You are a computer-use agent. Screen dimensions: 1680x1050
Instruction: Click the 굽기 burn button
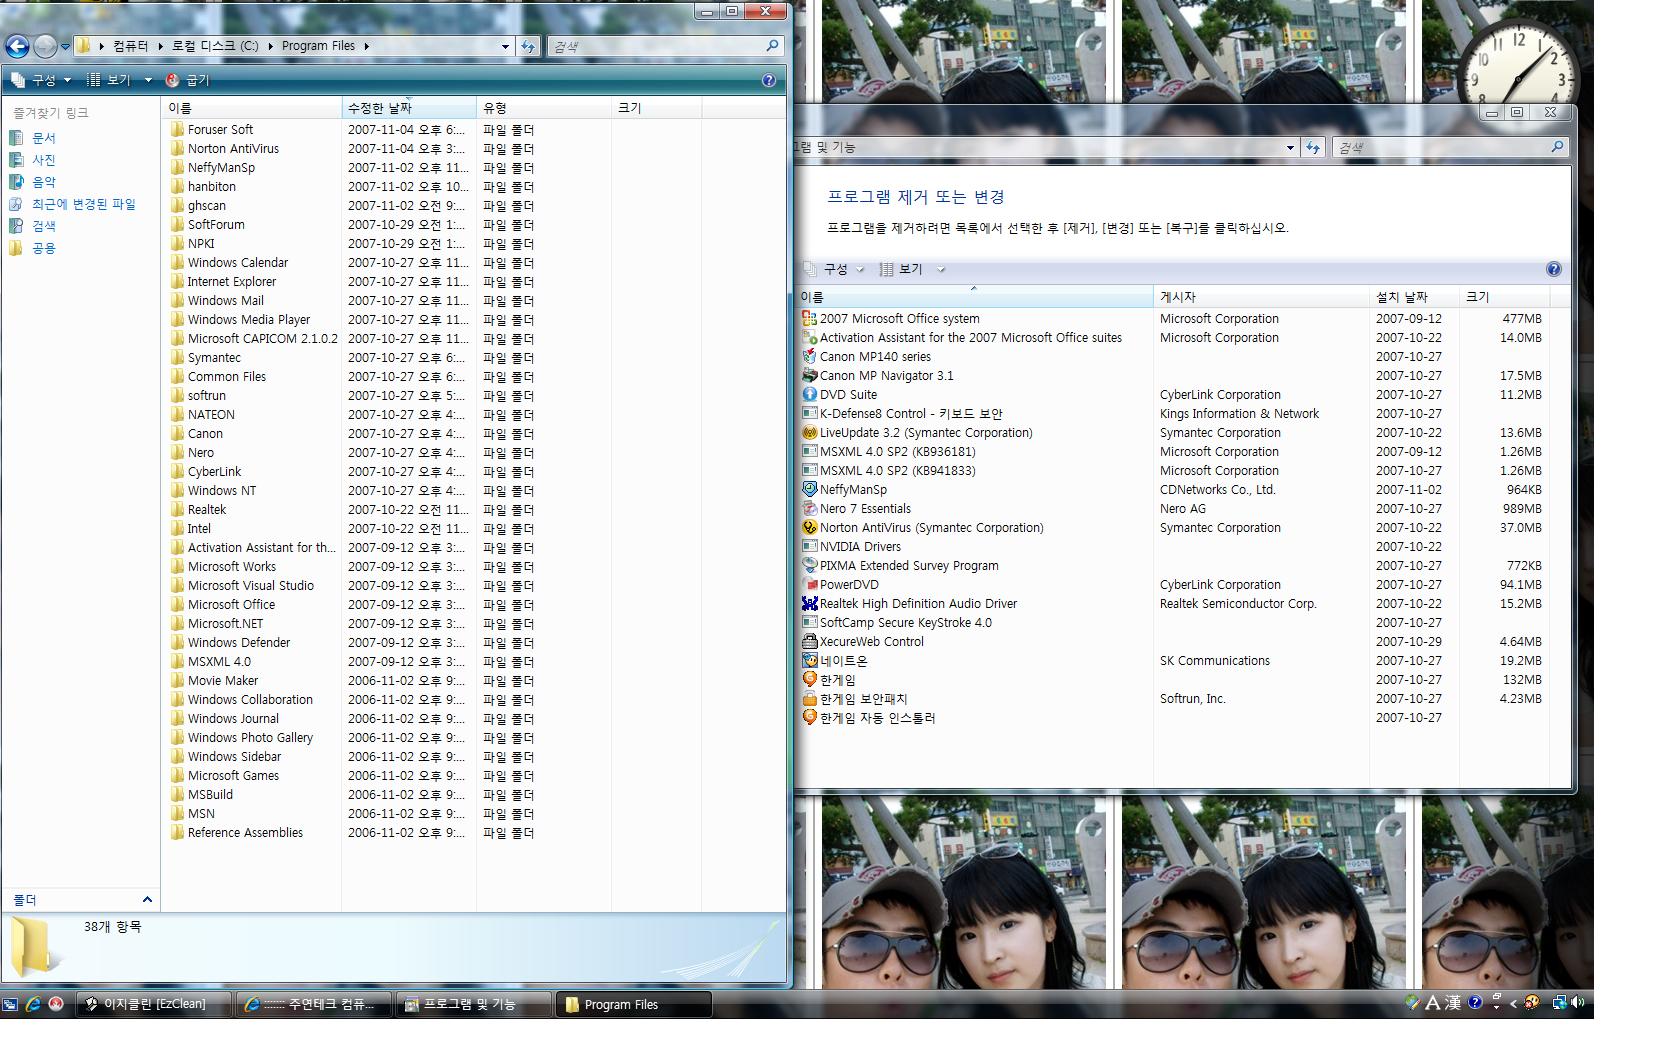coord(188,80)
